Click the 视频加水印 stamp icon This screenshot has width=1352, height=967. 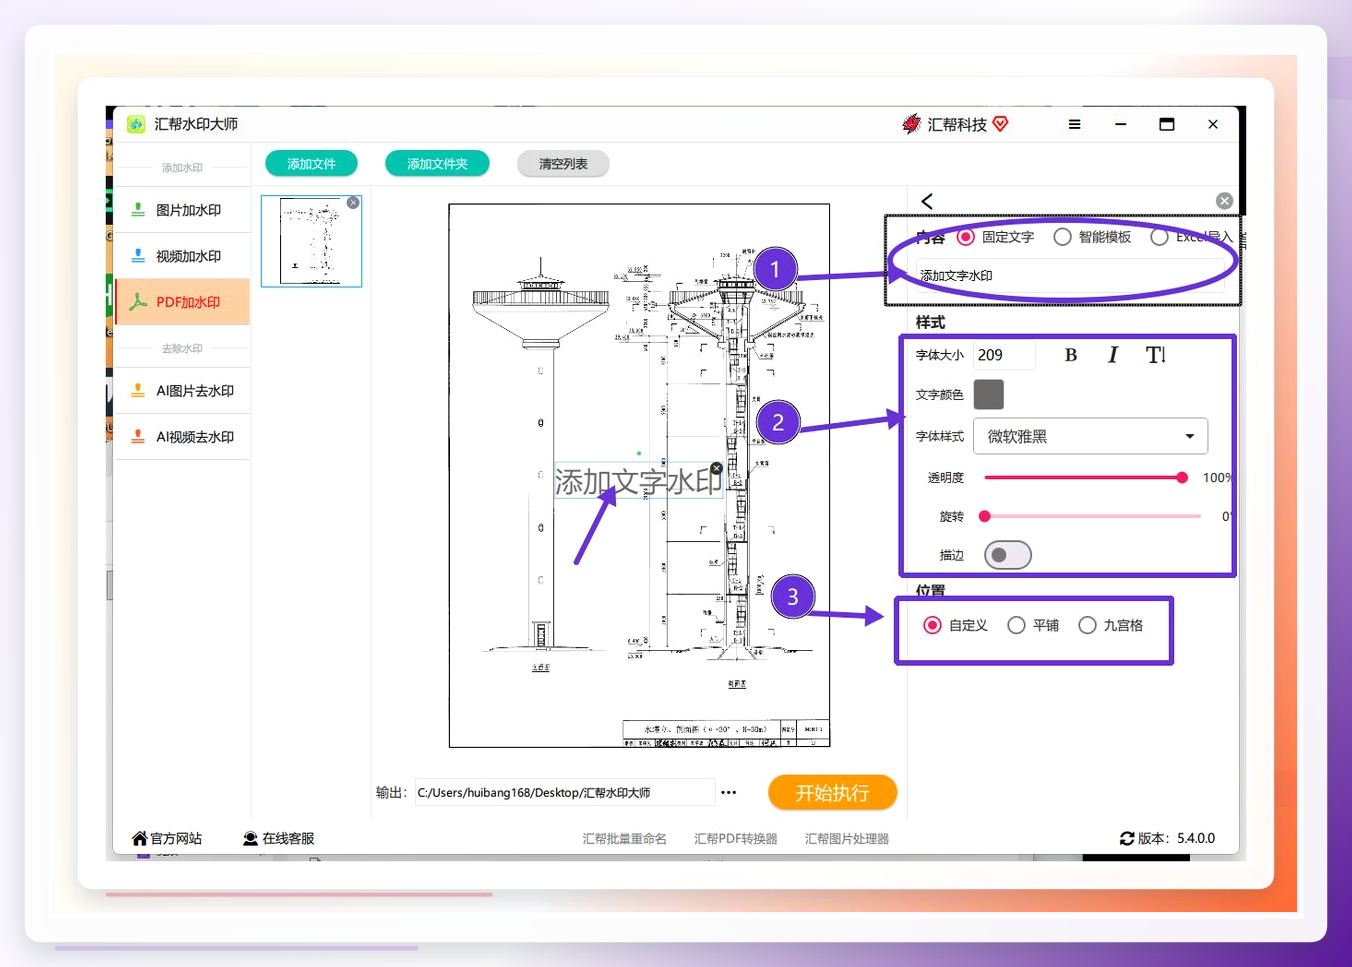click(138, 256)
